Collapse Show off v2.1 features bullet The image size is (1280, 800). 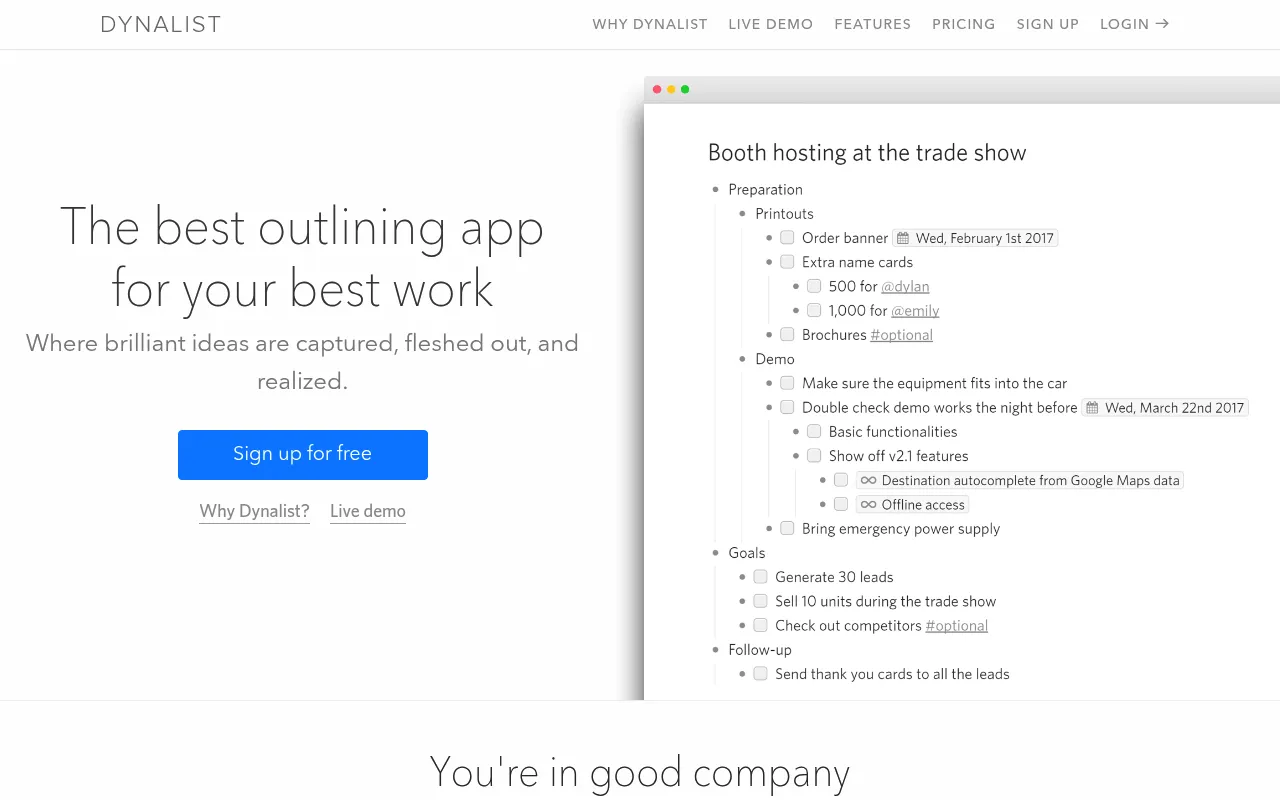coord(797,455)
